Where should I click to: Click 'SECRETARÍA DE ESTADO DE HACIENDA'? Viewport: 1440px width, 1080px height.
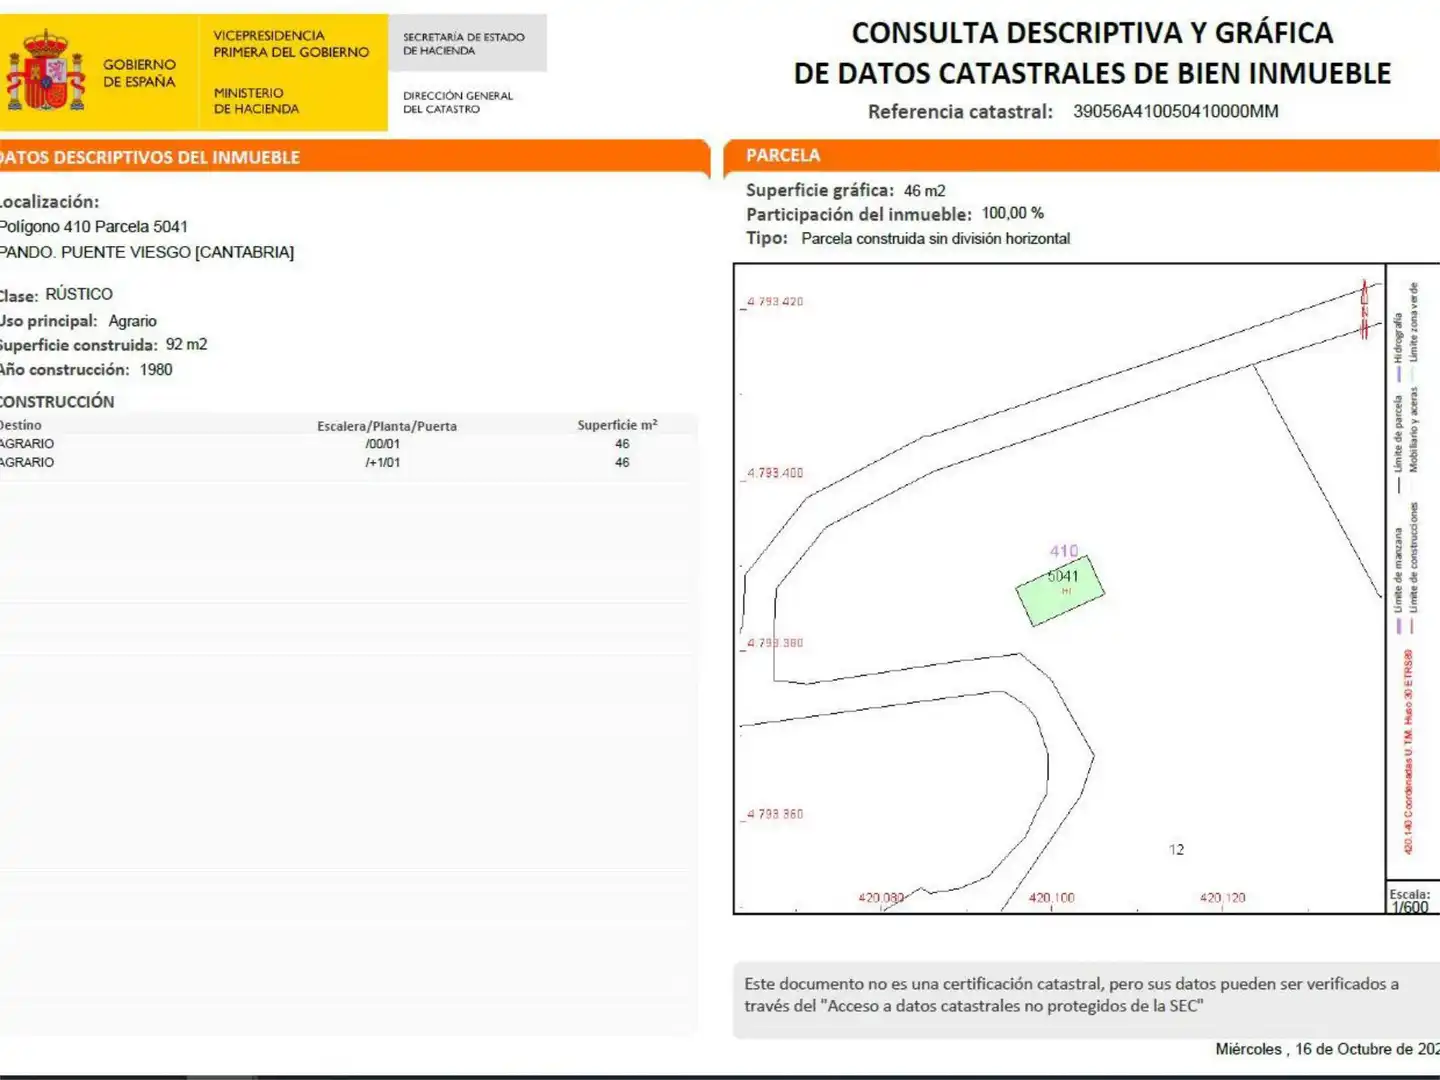pos(463,44)
